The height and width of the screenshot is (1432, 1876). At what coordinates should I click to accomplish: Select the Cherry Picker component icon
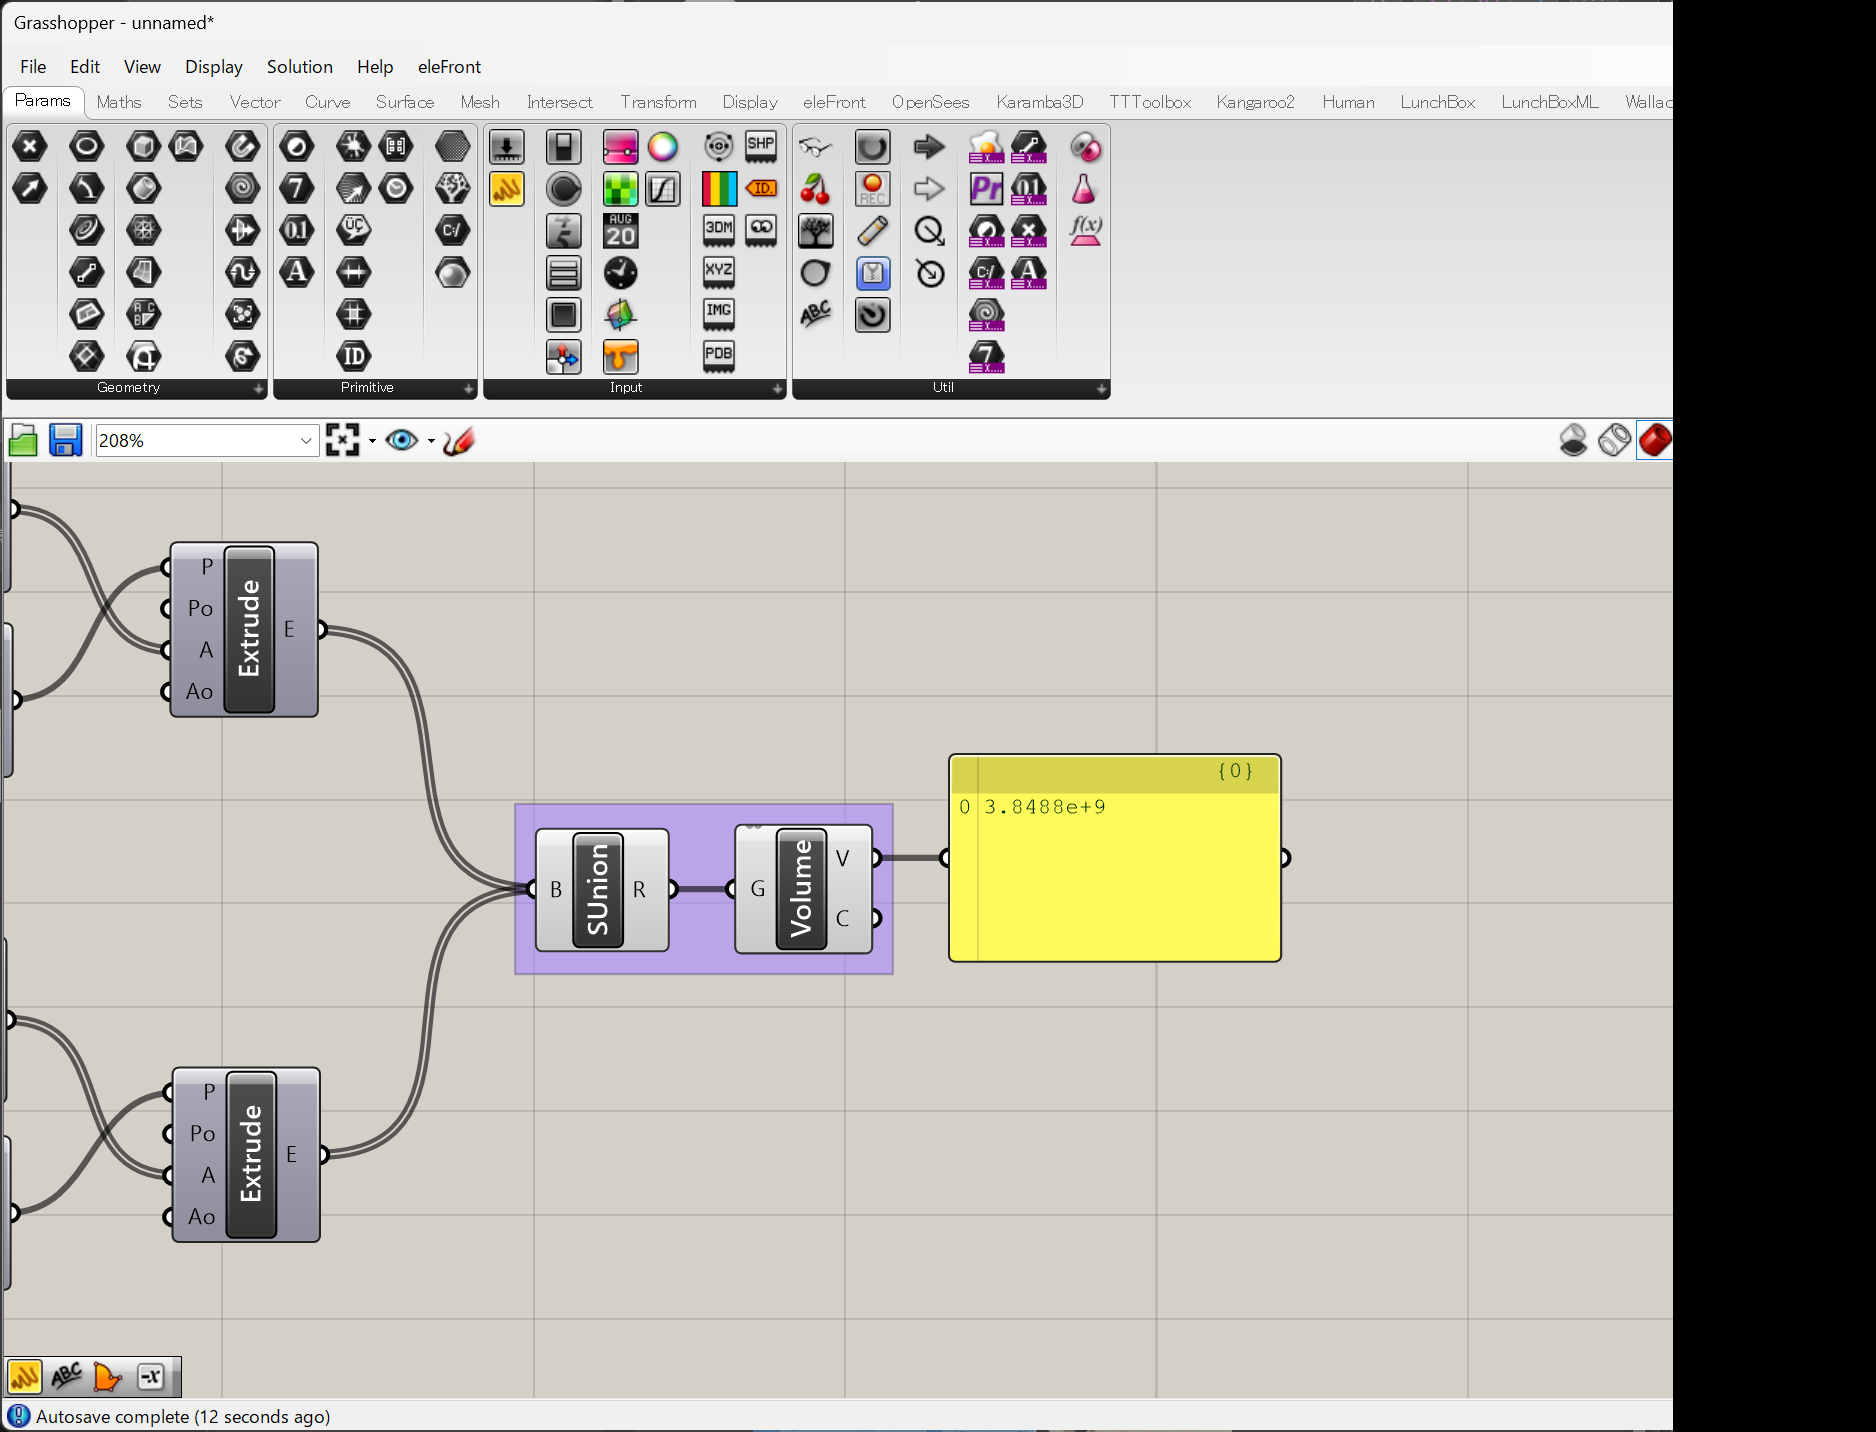coord(815,189)
